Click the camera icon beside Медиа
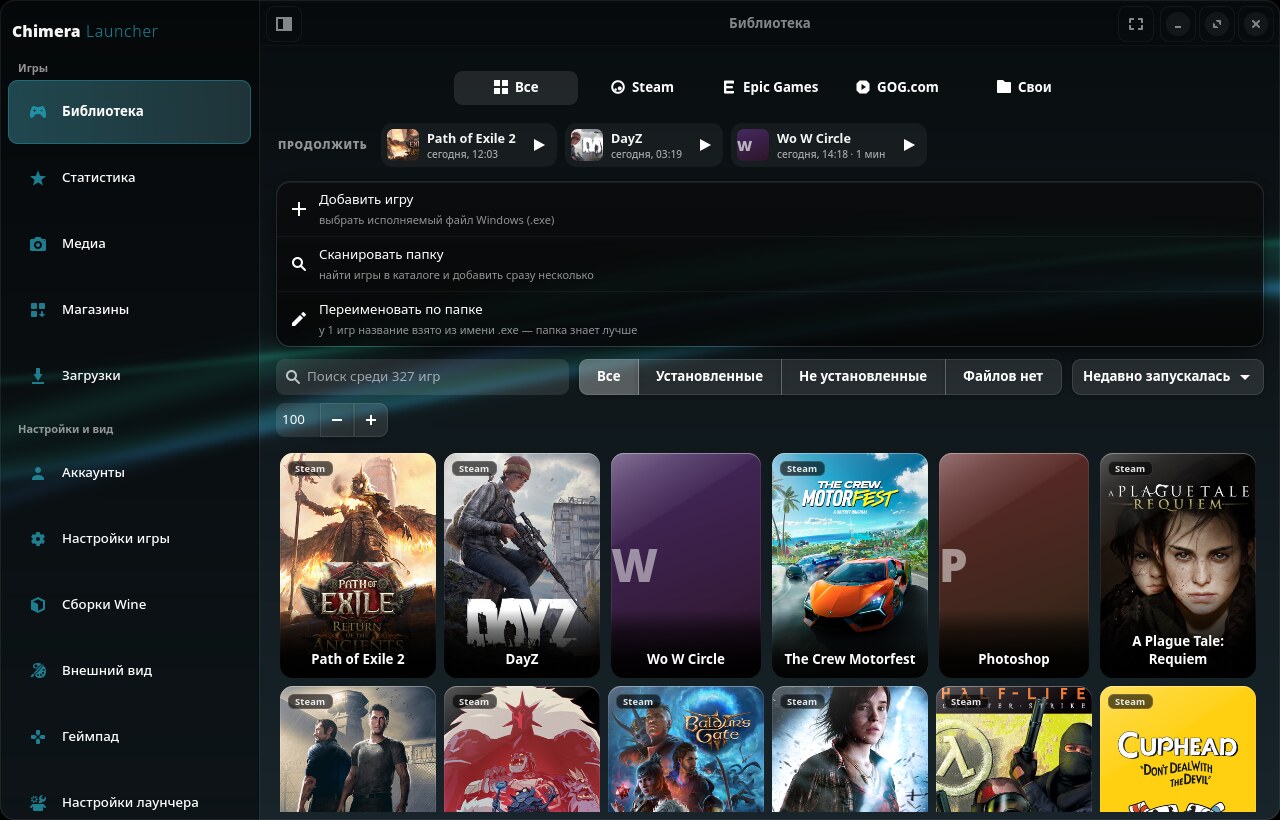 [38, 244]
